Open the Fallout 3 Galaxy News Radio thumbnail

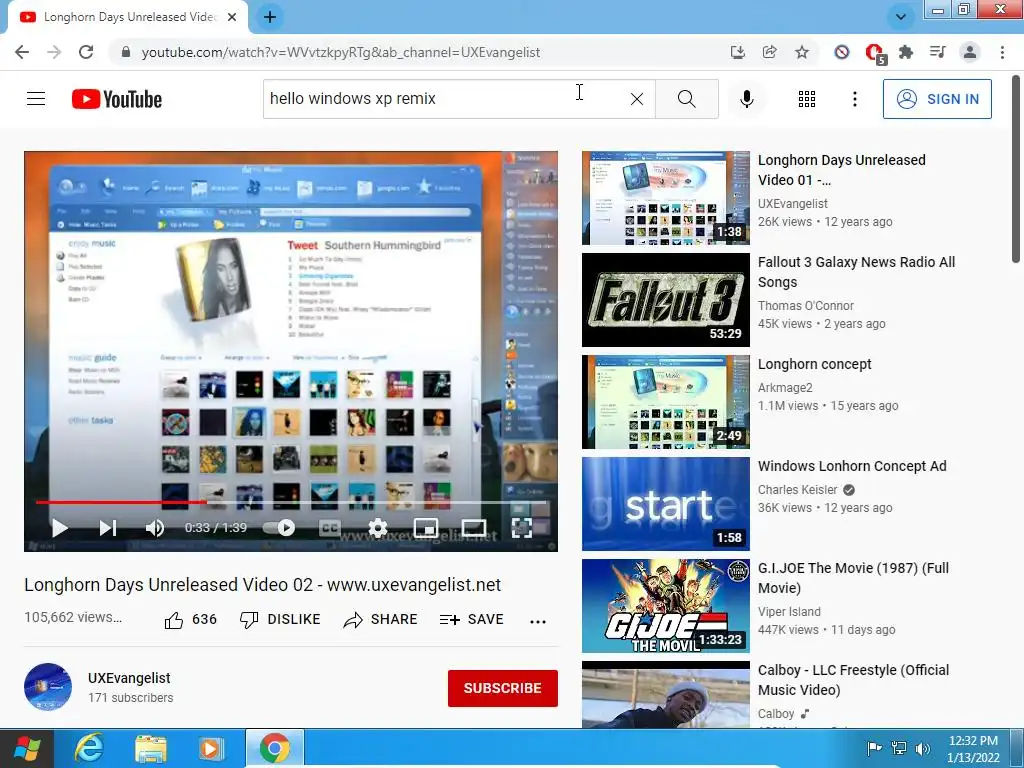665,300
